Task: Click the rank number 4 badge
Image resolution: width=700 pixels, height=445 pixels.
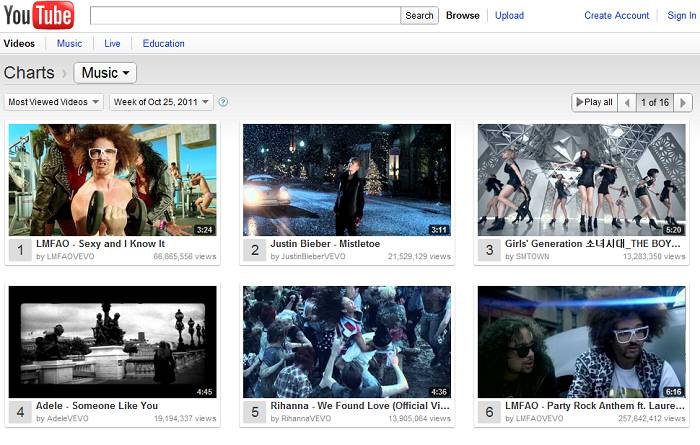Action: click(20, 412)
